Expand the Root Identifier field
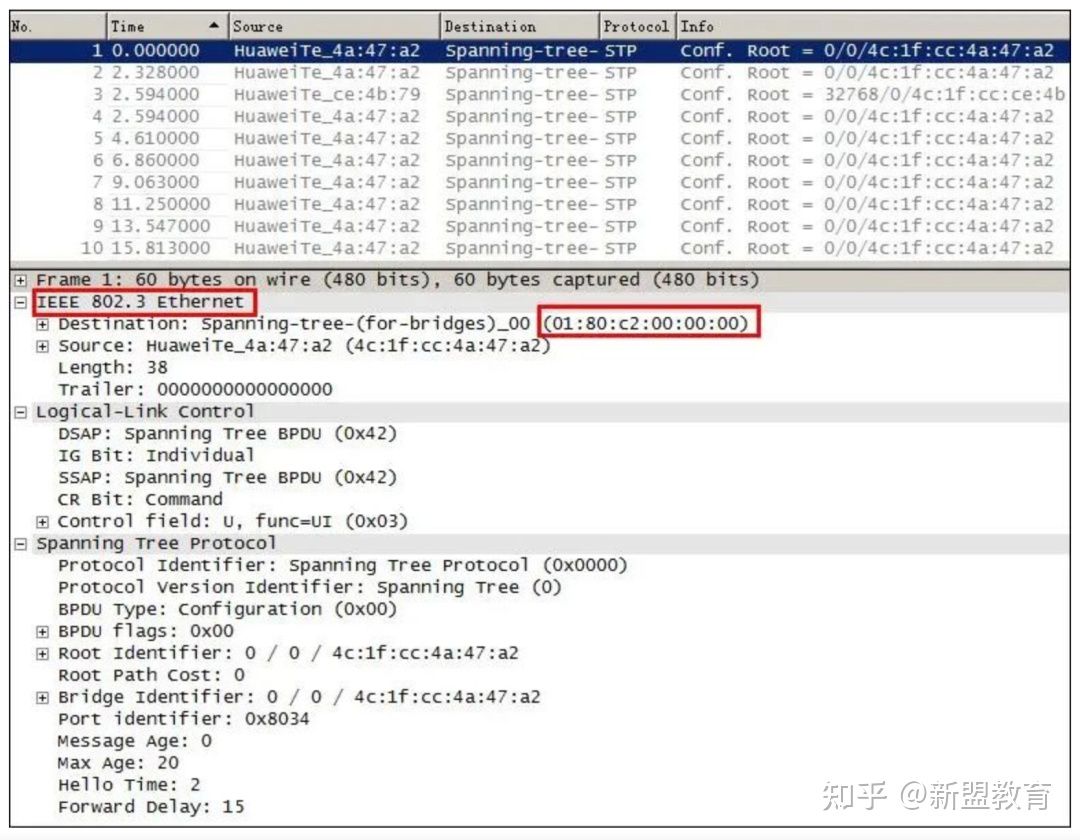This screenshot has height=840, width=1080. [42, 654]
